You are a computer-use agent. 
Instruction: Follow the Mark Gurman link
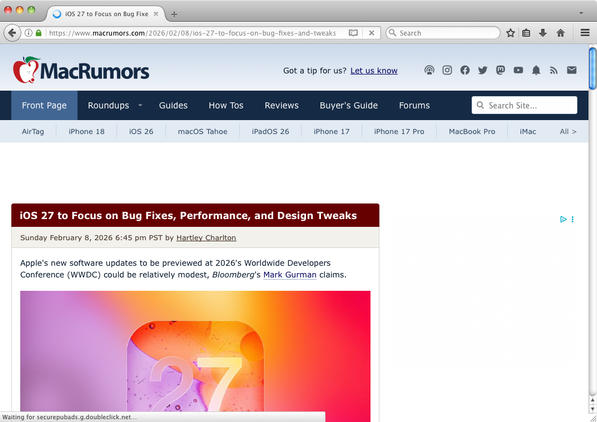290,275
